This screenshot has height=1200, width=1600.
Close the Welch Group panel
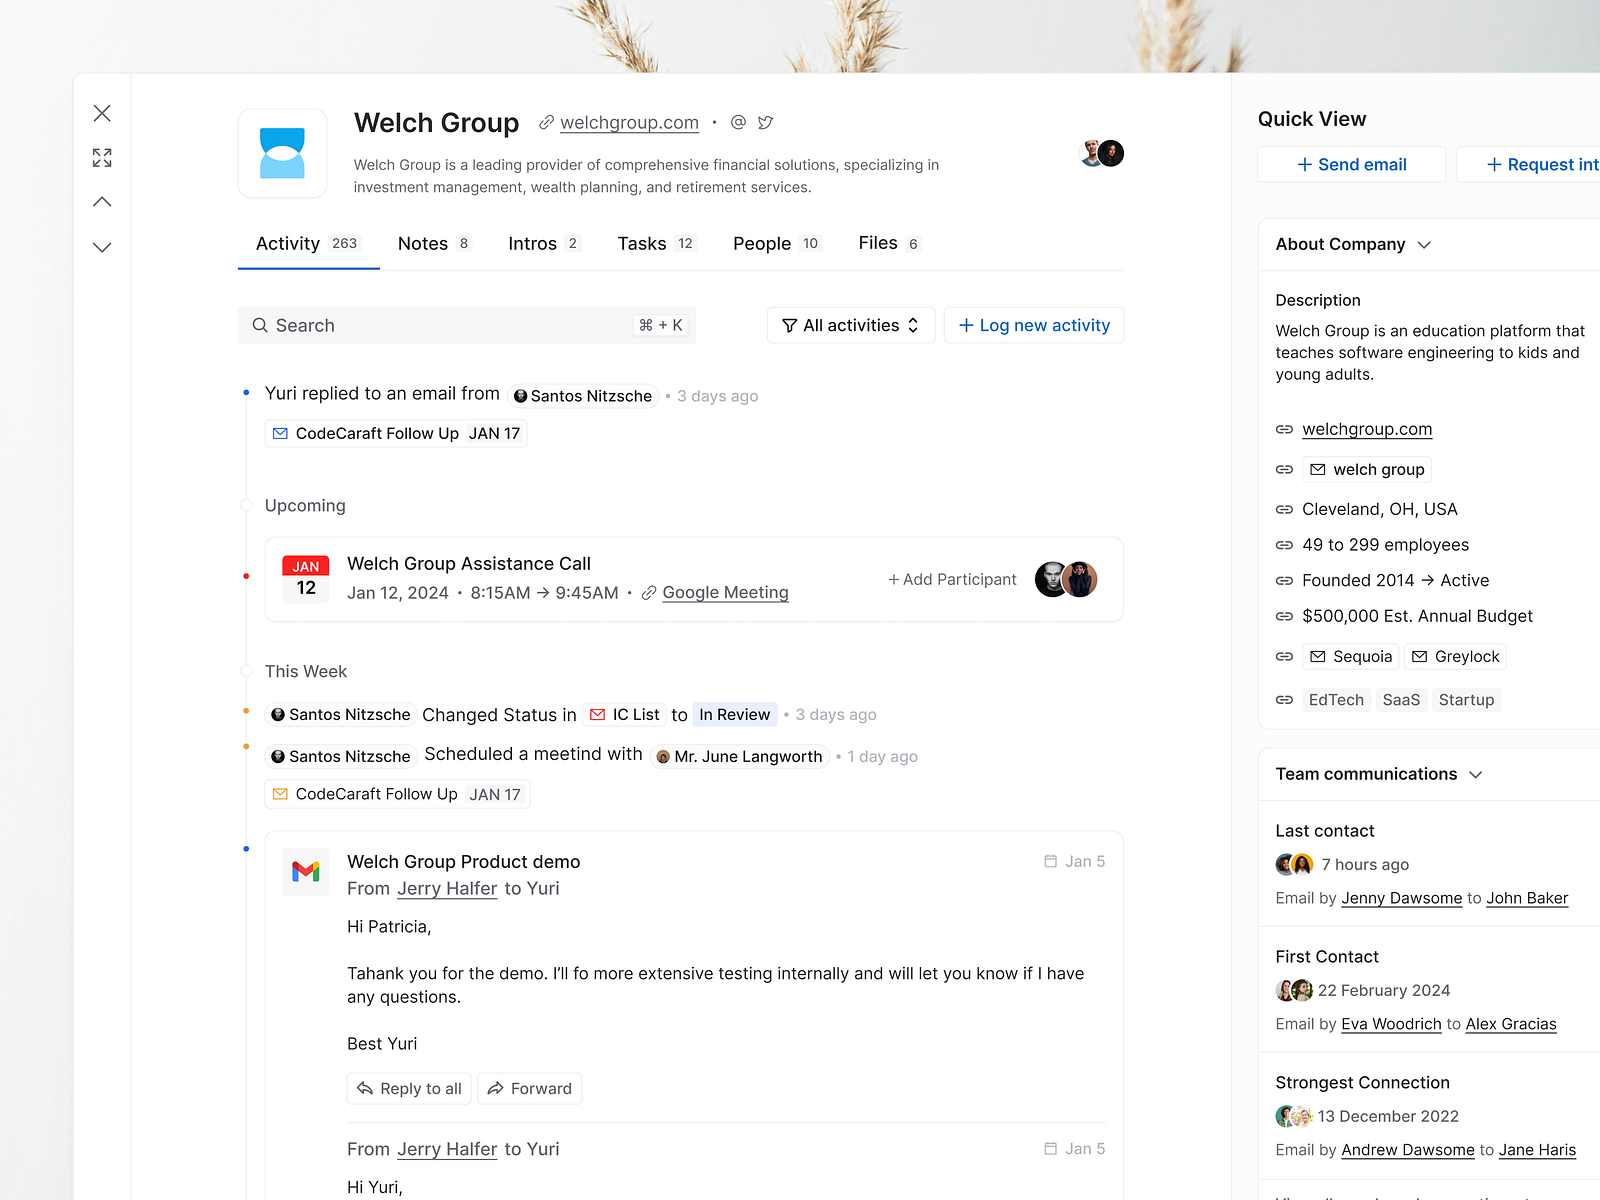tap(102, 113)
